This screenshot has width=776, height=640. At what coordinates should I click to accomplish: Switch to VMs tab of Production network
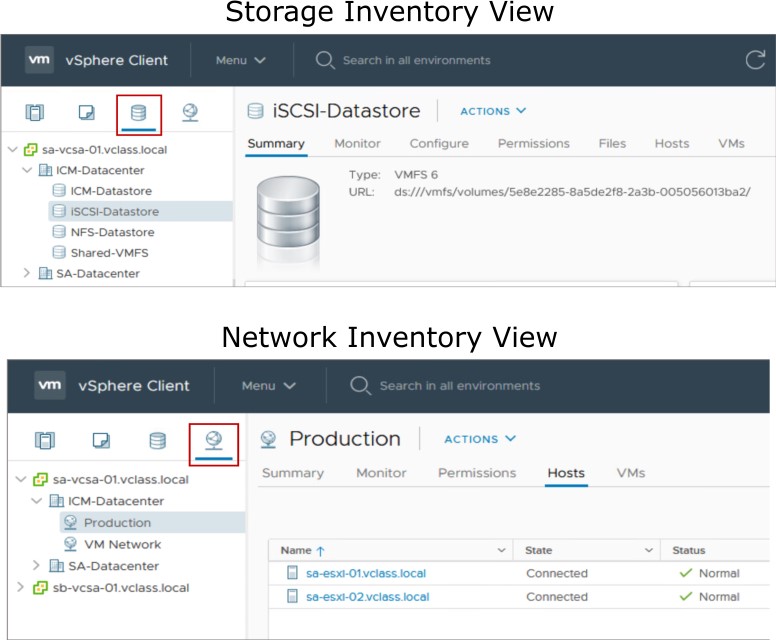pos(630,473)
